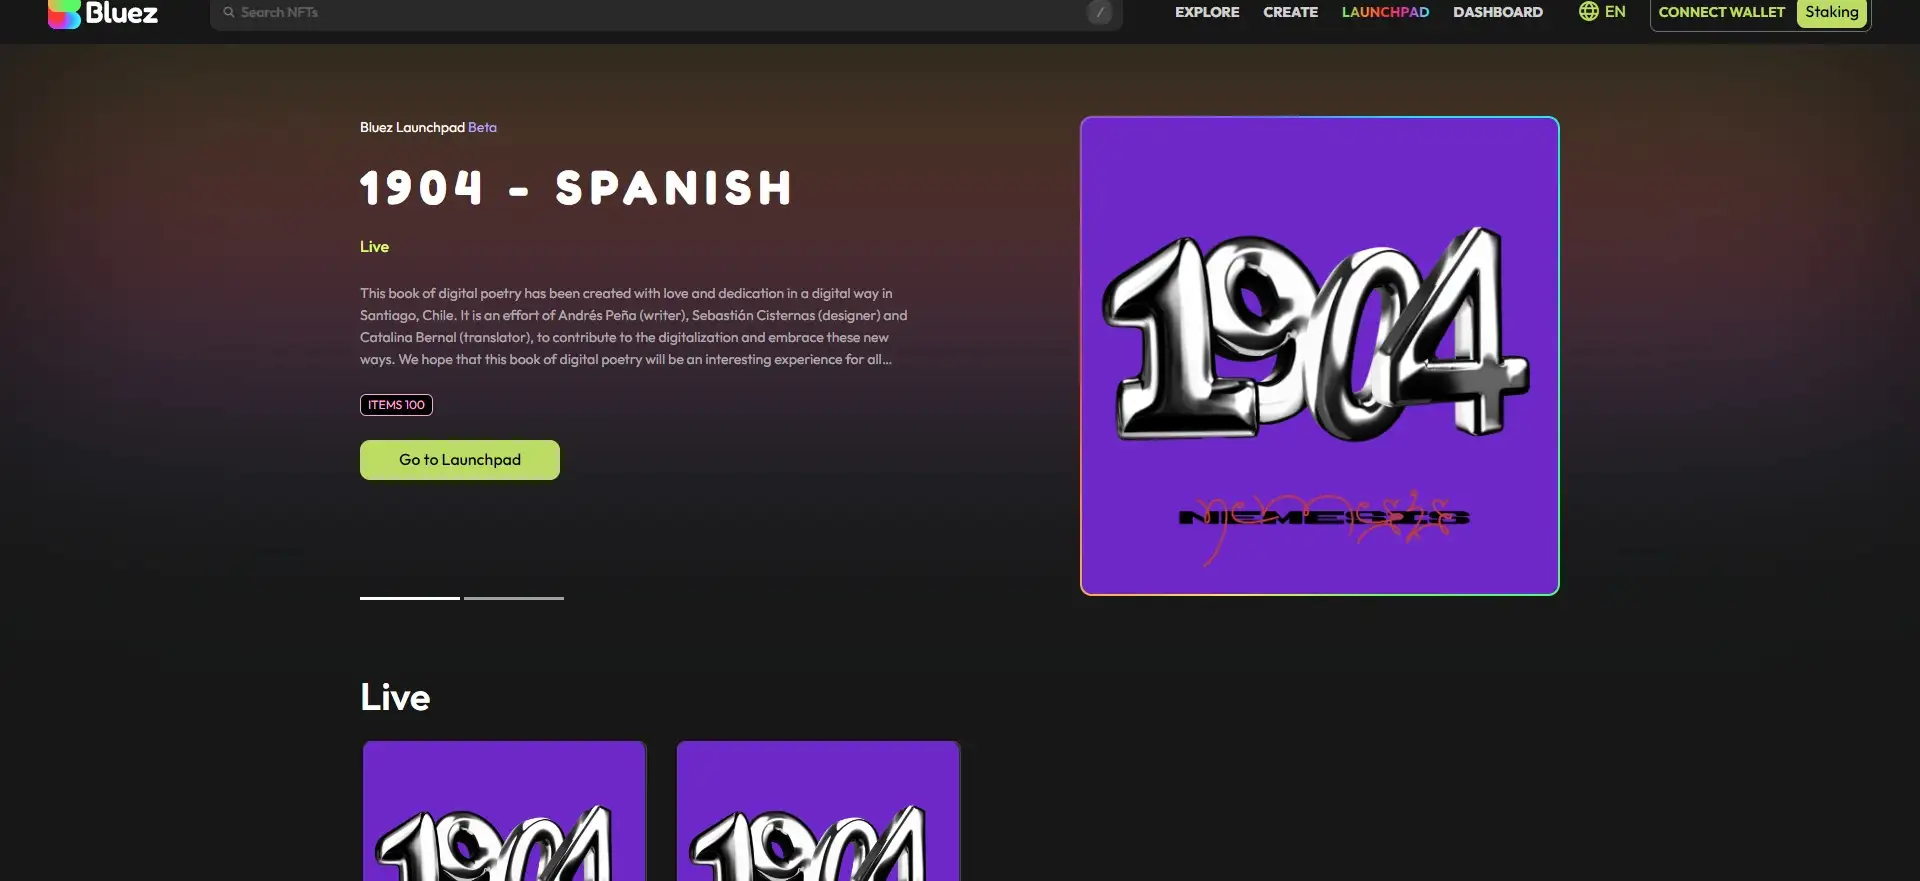The image size is (1920, 881).
Task: Click the Bluez logo icon
Action: pyautogui.click(x=64, y=13)
